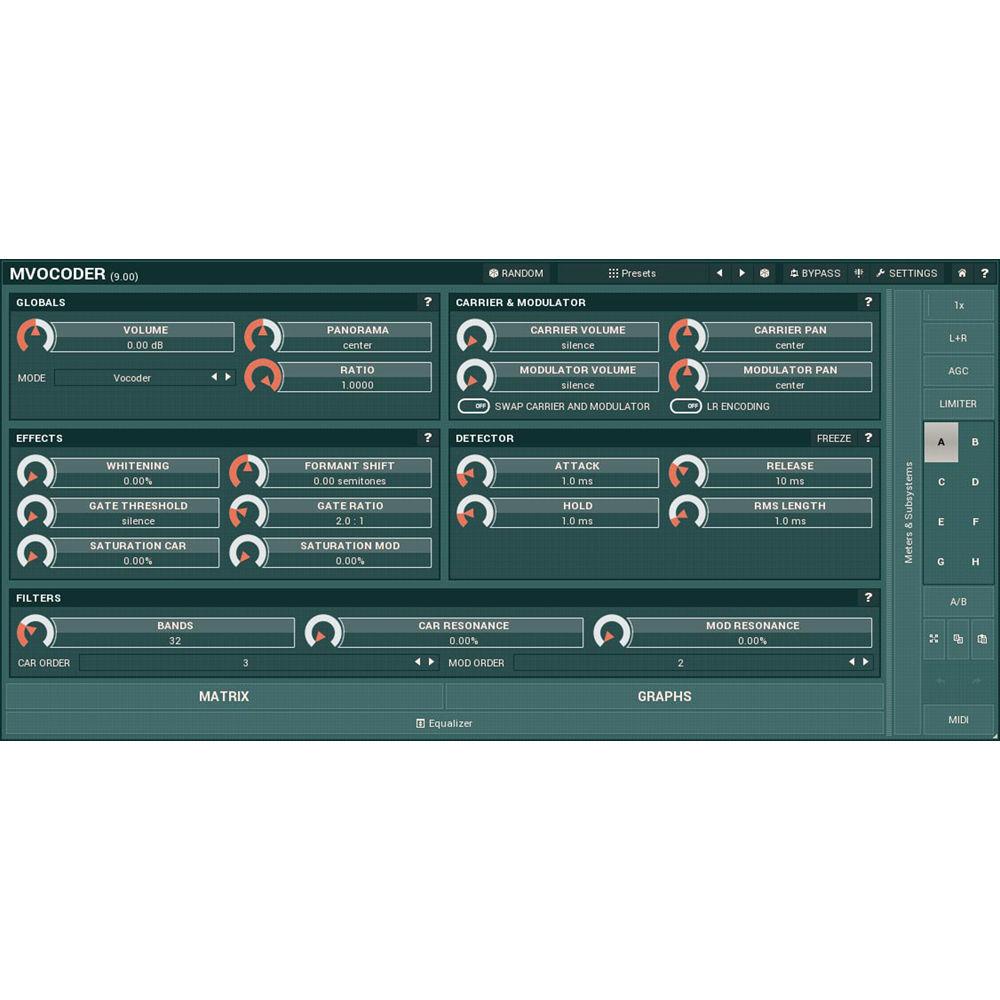
Task: Open the Presets grid icon
Action: click(613, 273)
